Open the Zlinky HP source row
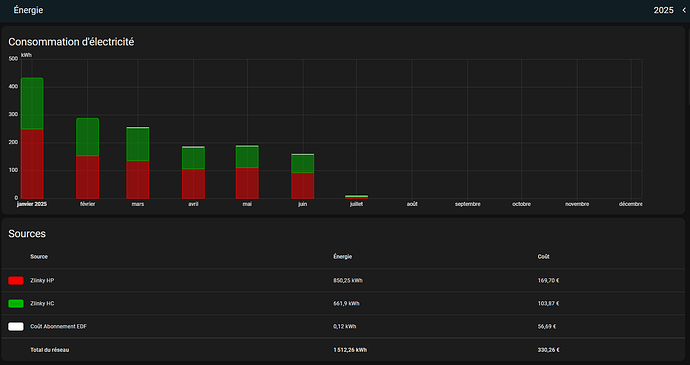Screen dimensions: 690x365 [343, 280]
